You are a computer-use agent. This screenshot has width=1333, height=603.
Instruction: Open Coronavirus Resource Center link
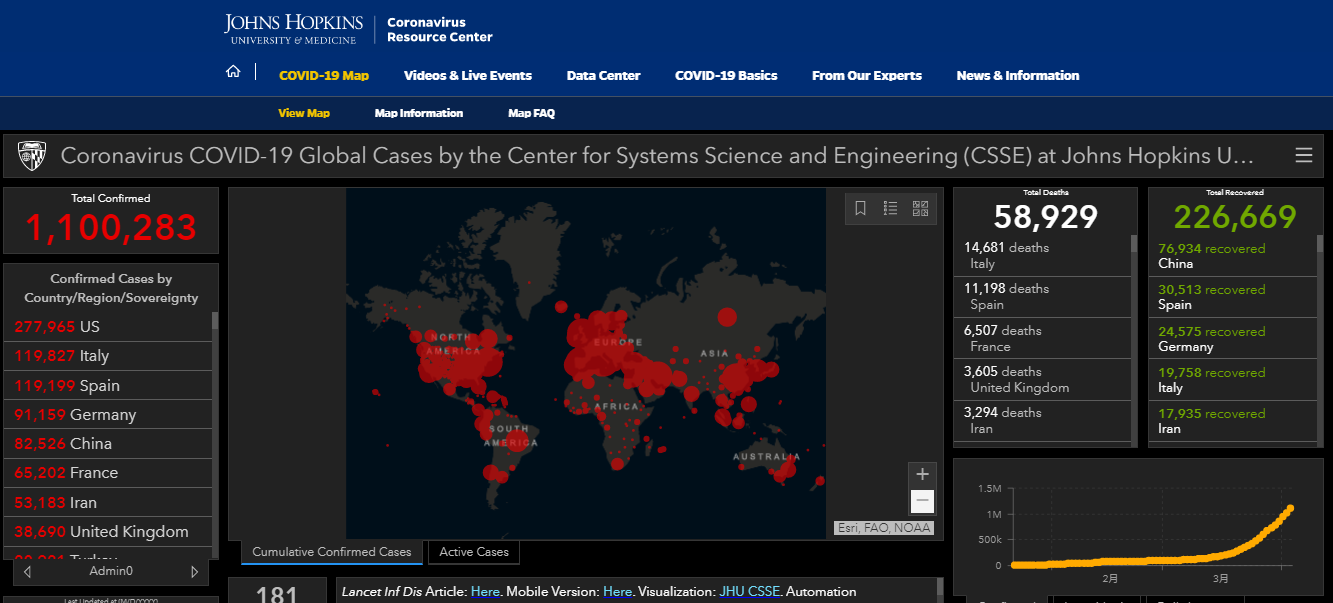point(440,29)
